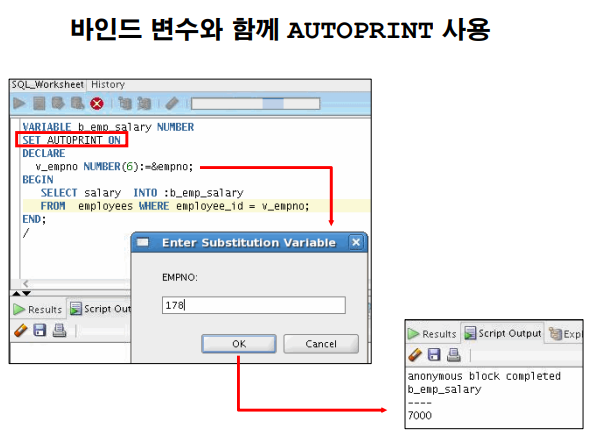This screenshot has width=592, height=435.
Task: Open the SQL Worksheet tab
Action: (48, 85)
